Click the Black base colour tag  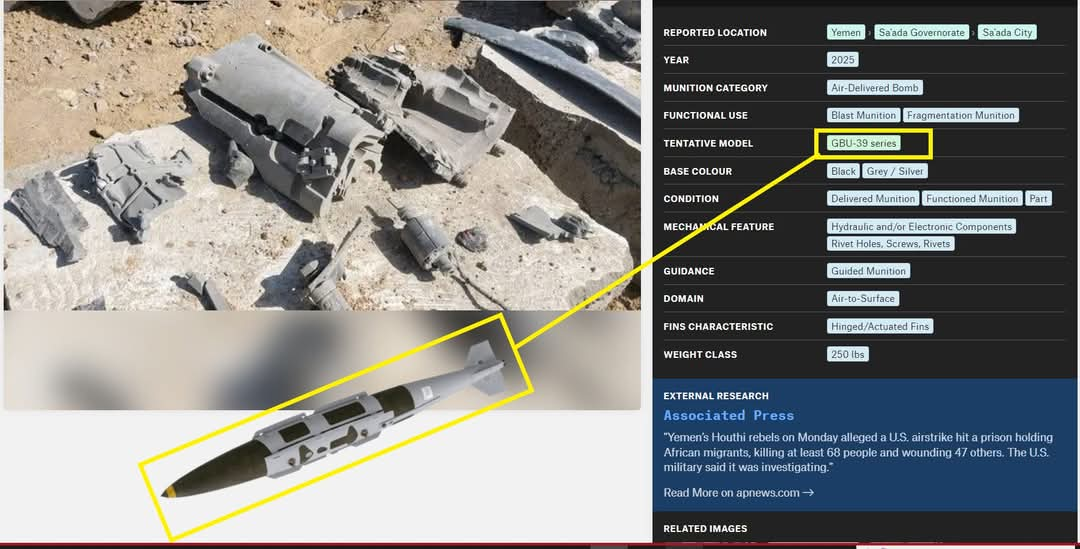843,171
